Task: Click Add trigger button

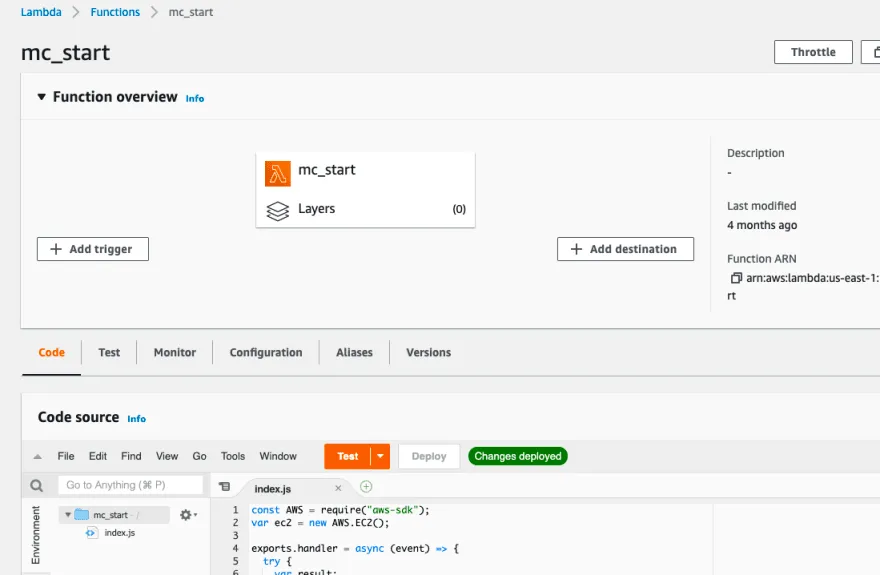Action: (x=93, y=249)
